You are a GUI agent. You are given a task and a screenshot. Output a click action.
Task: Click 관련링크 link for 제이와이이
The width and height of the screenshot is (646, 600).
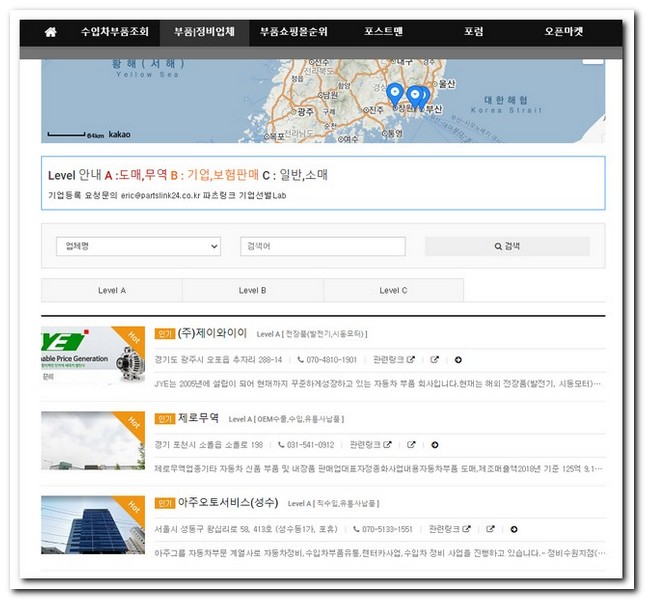[x=391, y=360]
